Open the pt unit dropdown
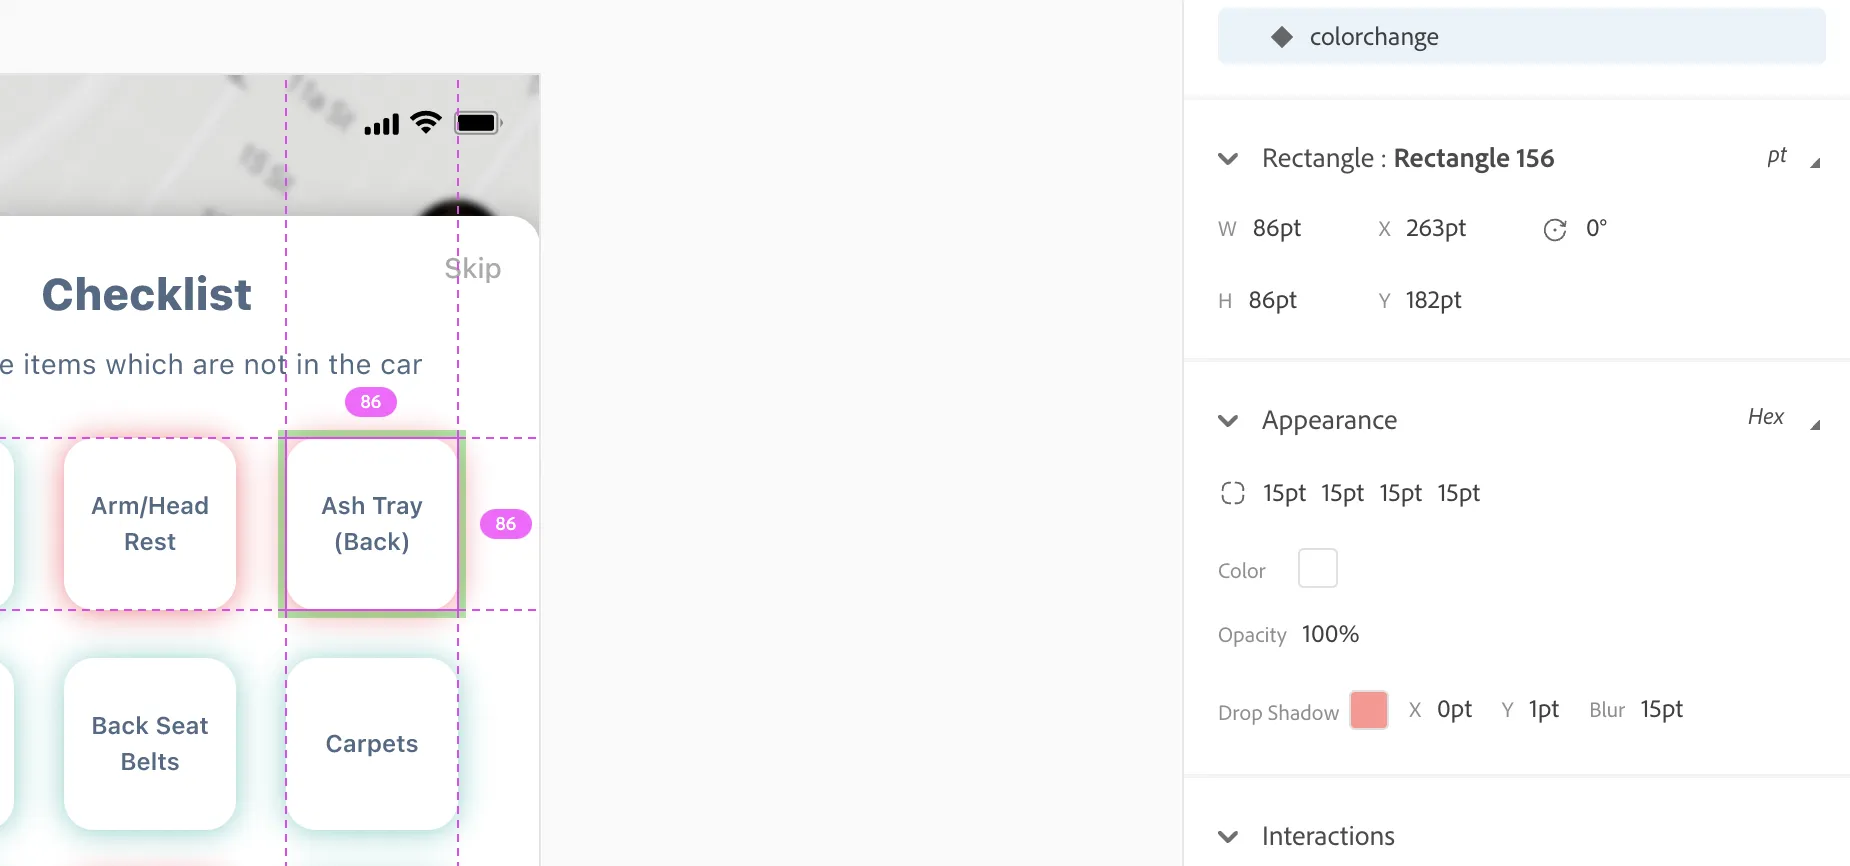Screen dimensions: 1850x866 [x=1790, y=157]
